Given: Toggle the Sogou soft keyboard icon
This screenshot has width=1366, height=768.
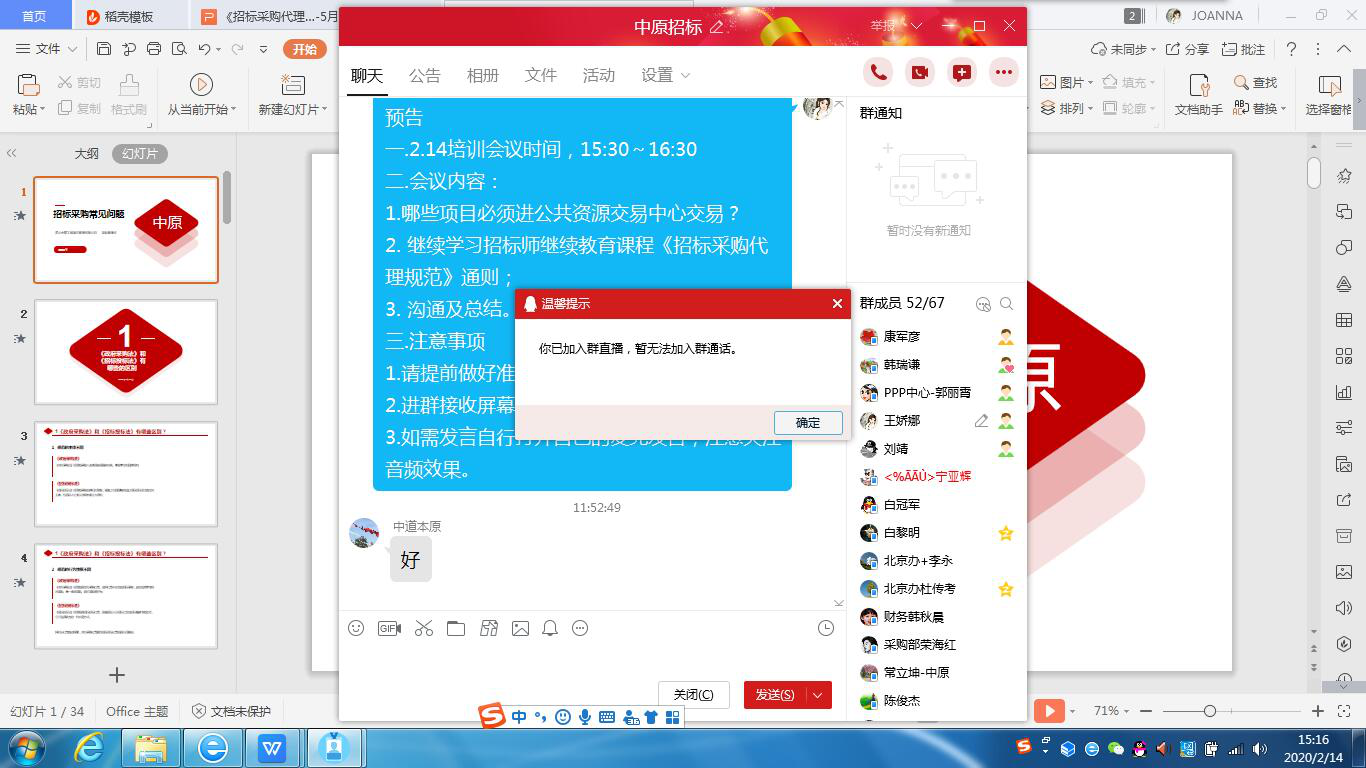Looking at the screenshot, I should [x=606, y=717].
